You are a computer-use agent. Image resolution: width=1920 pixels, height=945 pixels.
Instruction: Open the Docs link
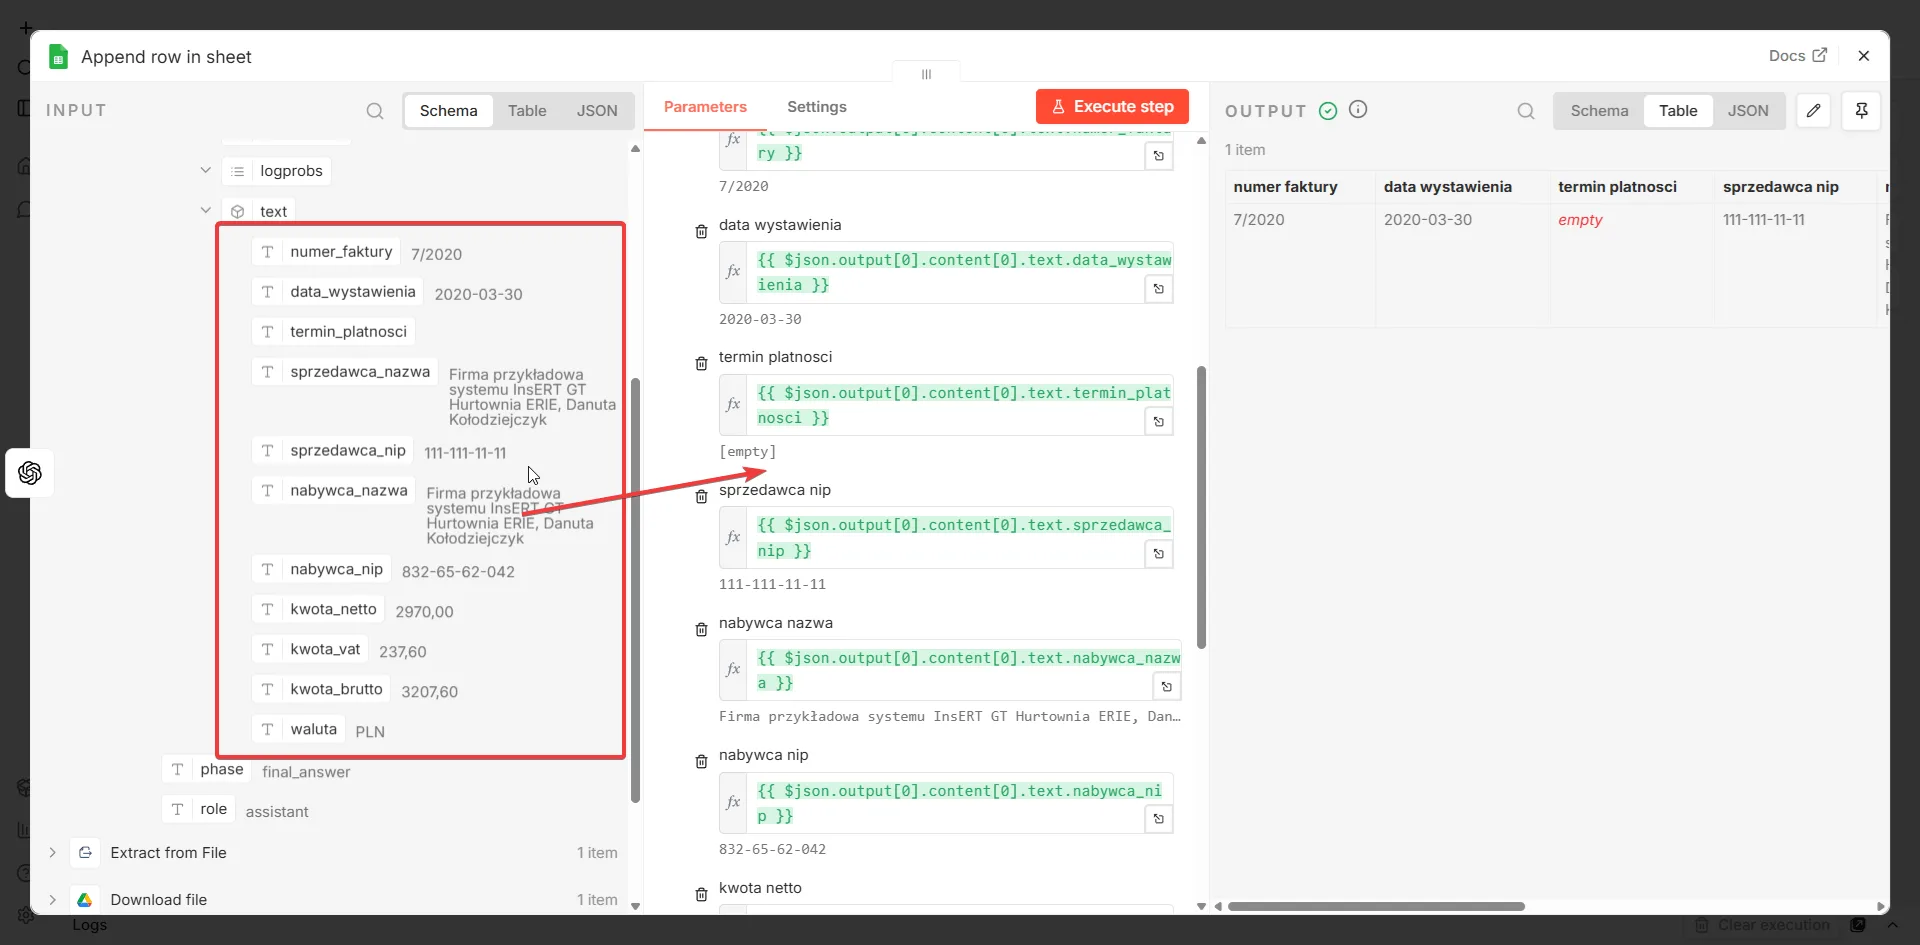click(1797, 56)
